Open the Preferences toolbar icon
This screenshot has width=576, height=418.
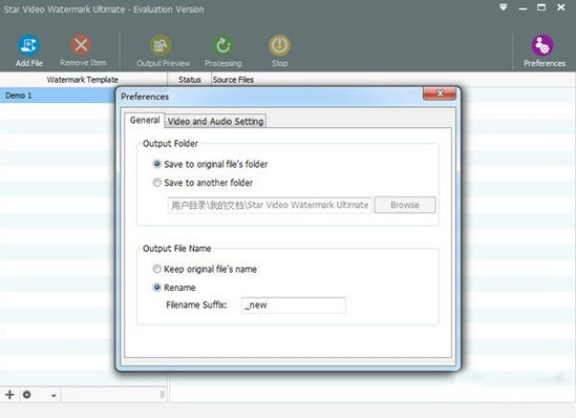click(542, 46)
